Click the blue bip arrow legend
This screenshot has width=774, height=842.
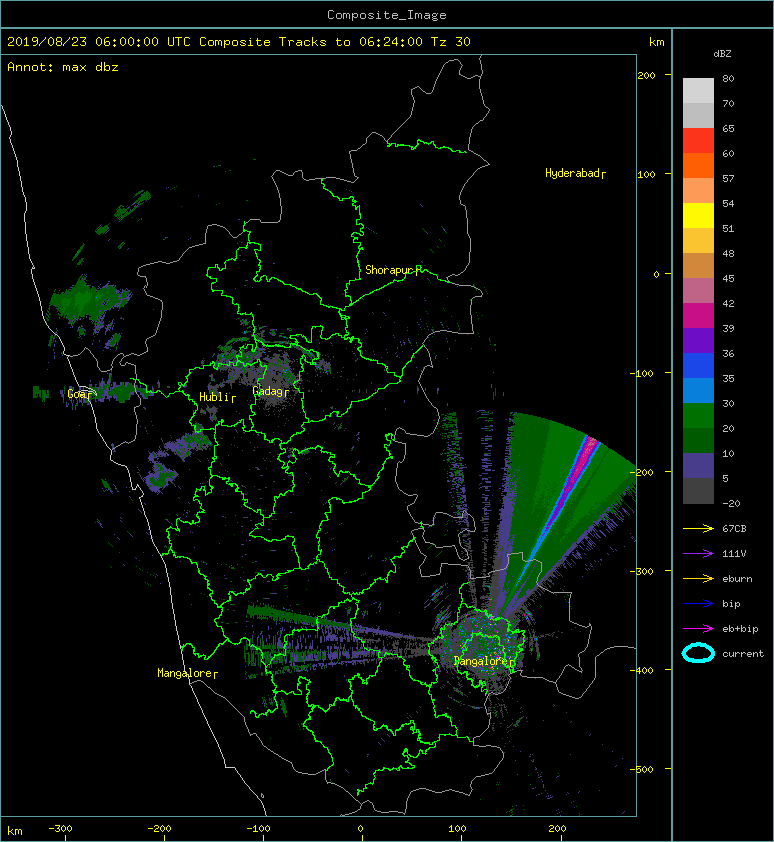698,604
